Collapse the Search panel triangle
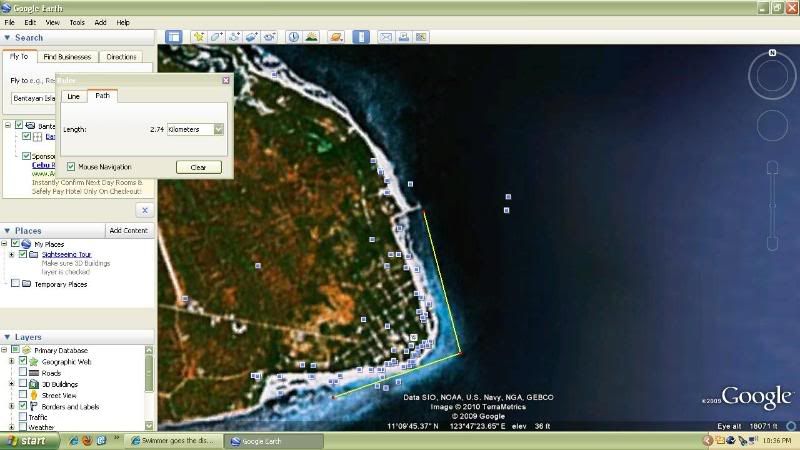Screen dimensions: 800x450 coord(7,37)
